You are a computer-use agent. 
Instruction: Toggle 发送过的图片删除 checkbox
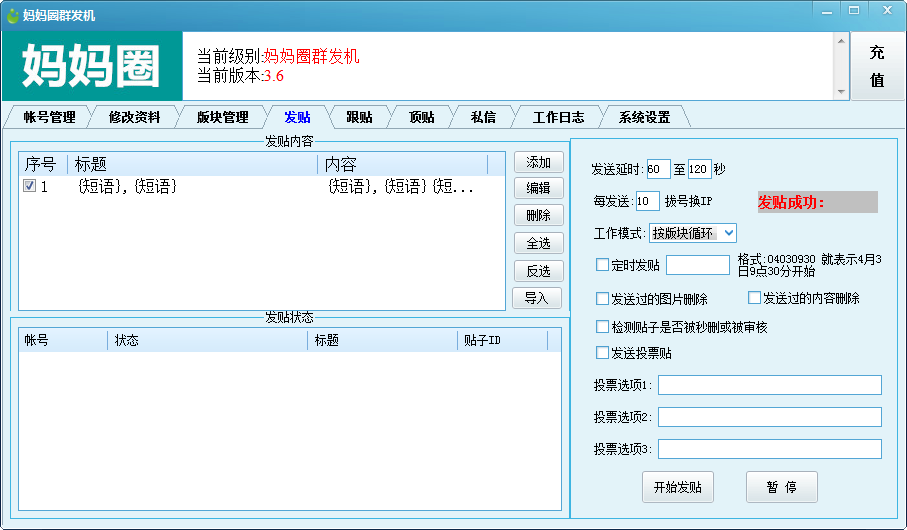(x=602, y=299)
